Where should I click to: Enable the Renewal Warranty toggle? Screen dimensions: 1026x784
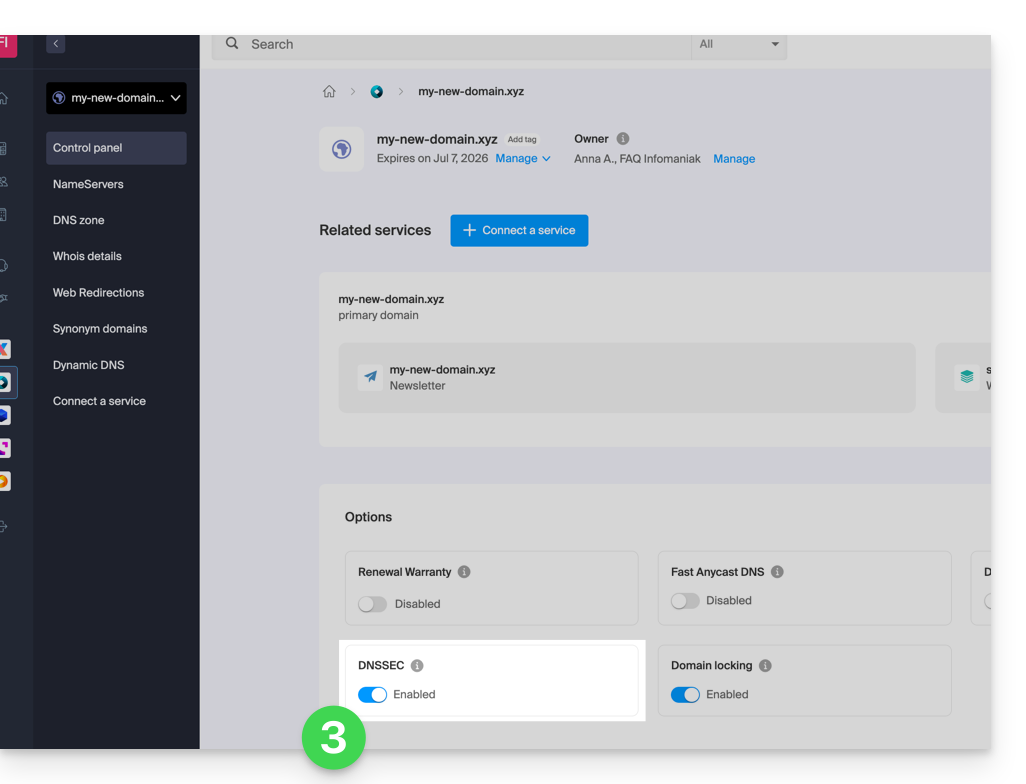pos(372,604)
